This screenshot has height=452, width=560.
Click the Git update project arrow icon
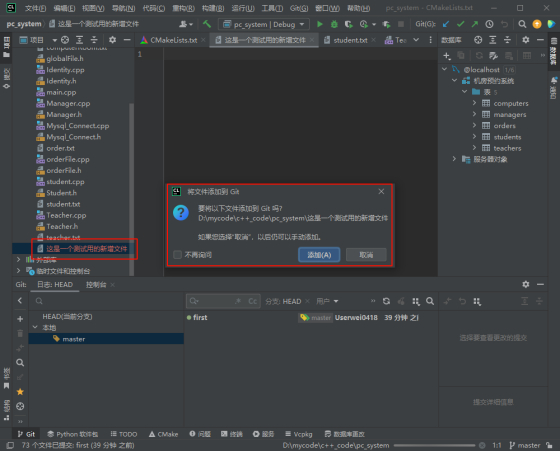[446, 24]
